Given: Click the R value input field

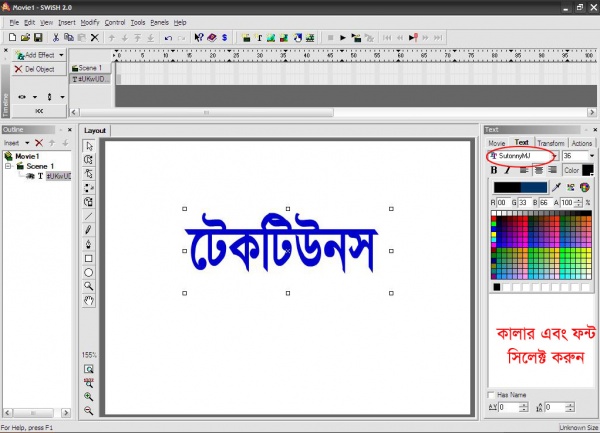Looking at the screenshot, I should [502, 202].
